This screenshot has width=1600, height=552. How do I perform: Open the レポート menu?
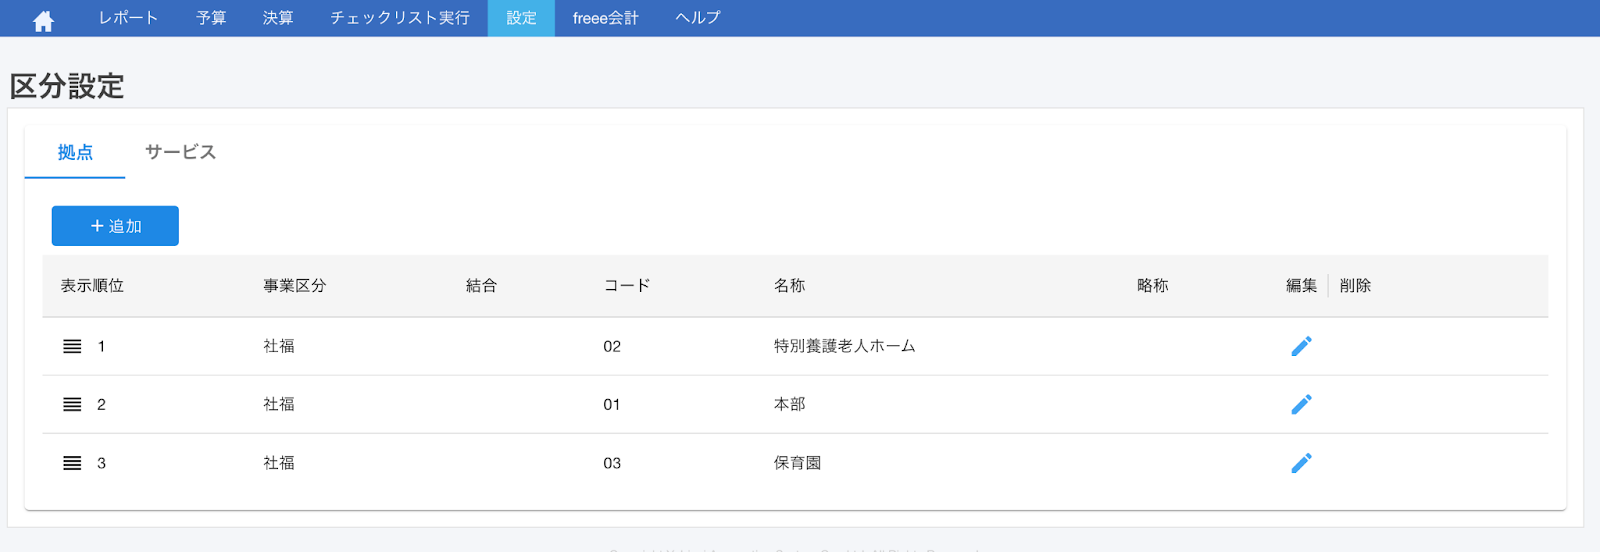point(128,18)
